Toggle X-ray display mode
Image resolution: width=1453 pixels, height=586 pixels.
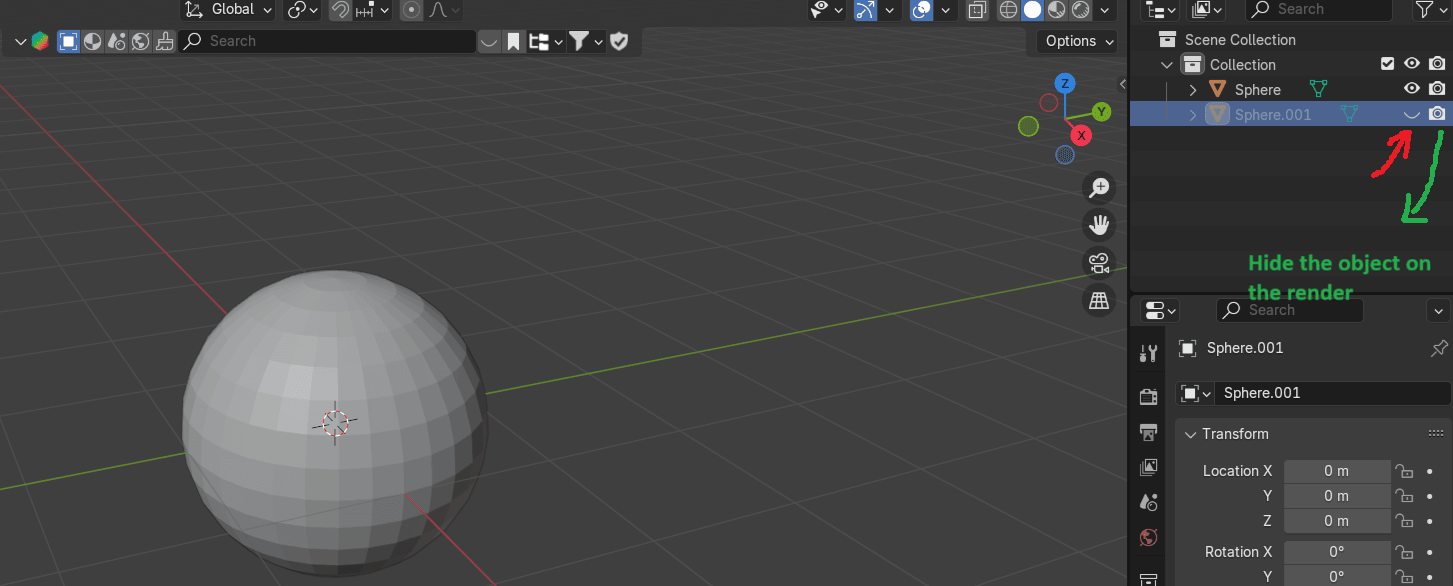click(x=977, y=10)
